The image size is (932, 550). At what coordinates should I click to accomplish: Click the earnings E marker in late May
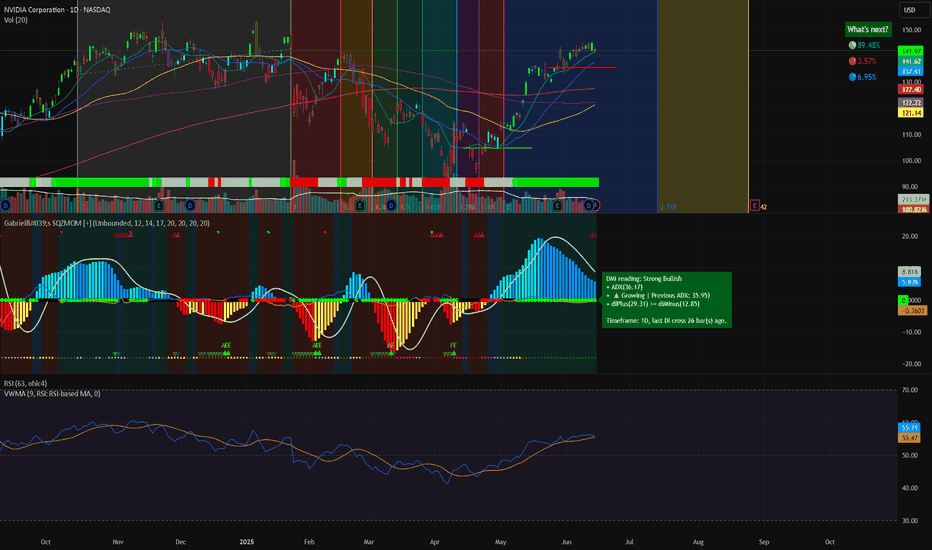[557, 205]
